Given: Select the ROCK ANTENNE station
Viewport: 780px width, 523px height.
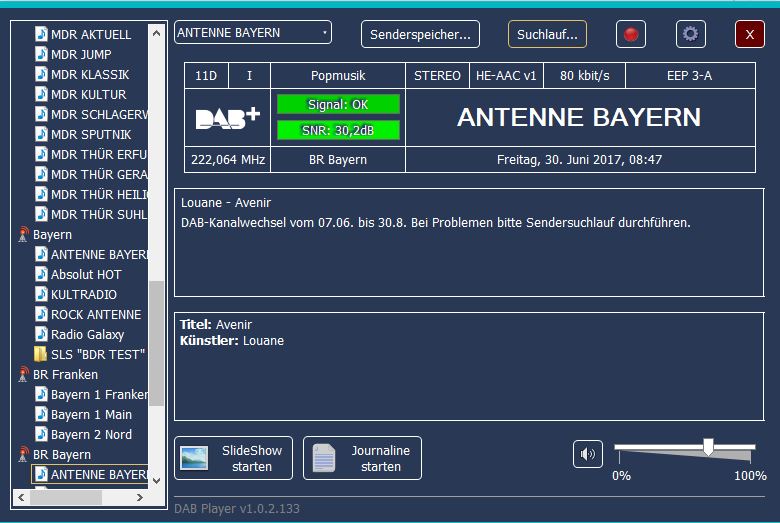Looking at the screenshot, I should (95, 314).
